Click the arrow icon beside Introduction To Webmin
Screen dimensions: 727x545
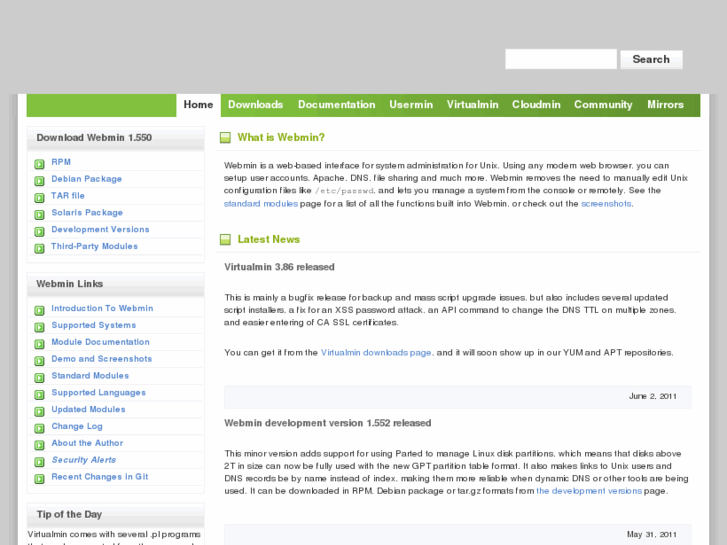click(39, 310)
